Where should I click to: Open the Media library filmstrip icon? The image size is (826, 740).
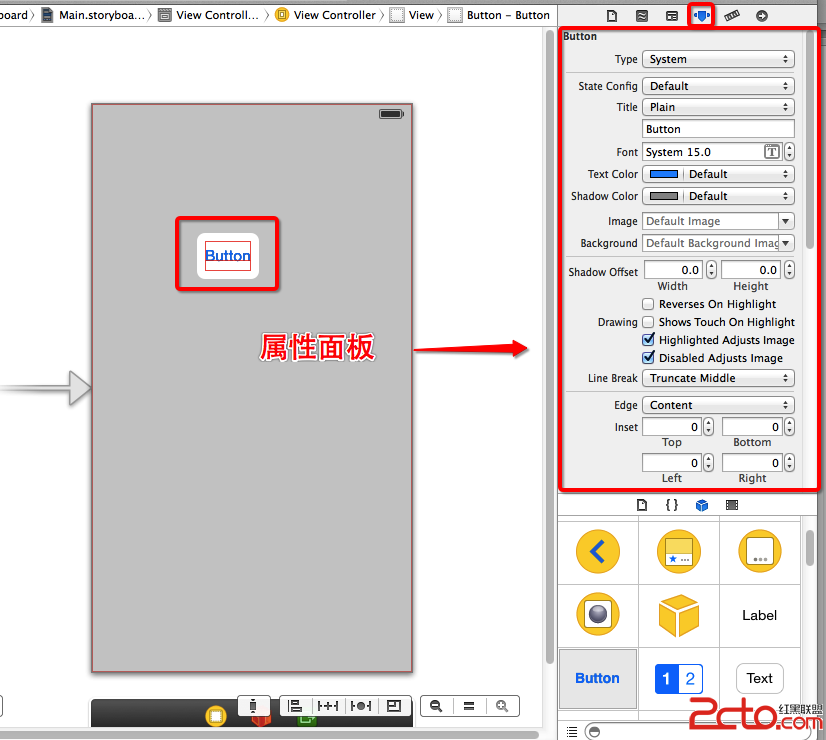point(732,505)
